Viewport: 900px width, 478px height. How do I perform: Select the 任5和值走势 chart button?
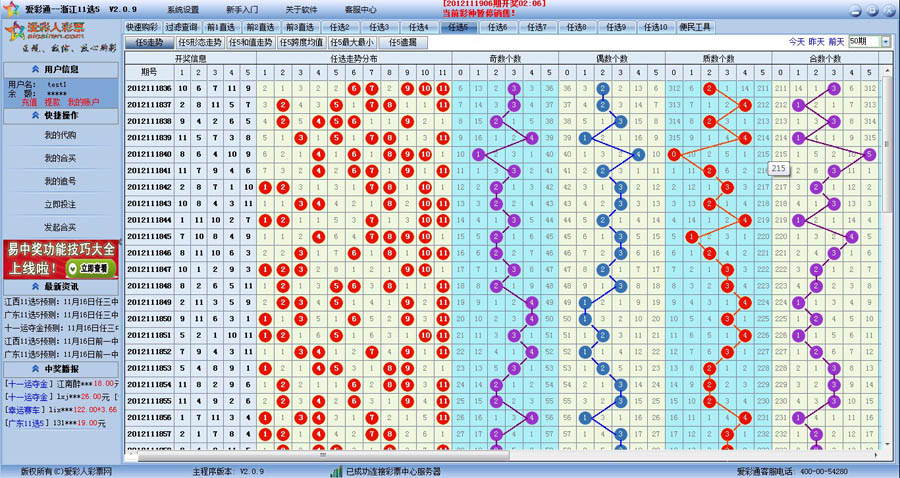point(250,42)
